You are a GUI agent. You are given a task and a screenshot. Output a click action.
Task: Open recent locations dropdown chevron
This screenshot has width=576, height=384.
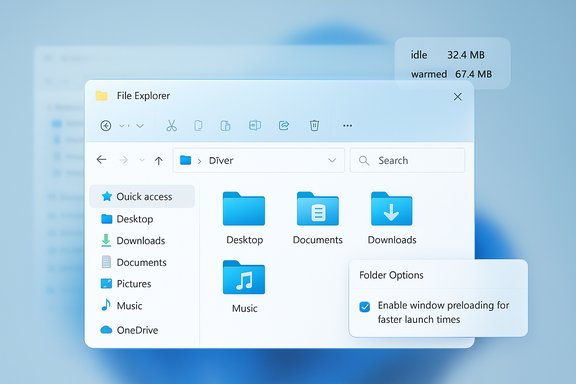[142, 160]
